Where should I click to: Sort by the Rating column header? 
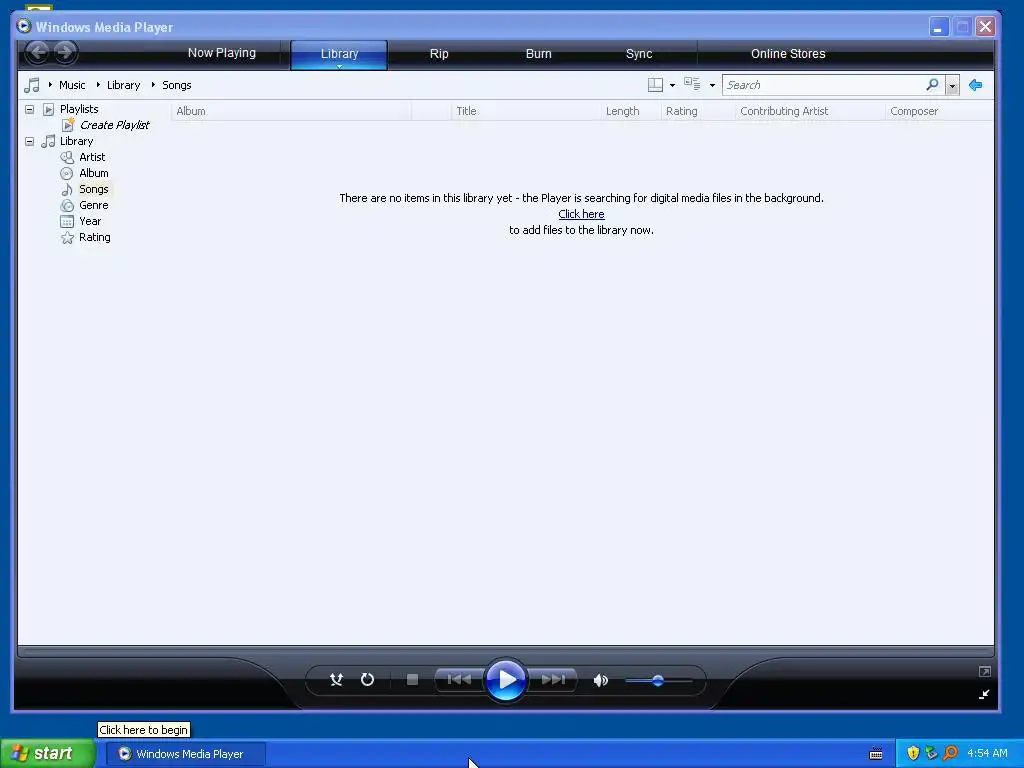coord(698,111)
